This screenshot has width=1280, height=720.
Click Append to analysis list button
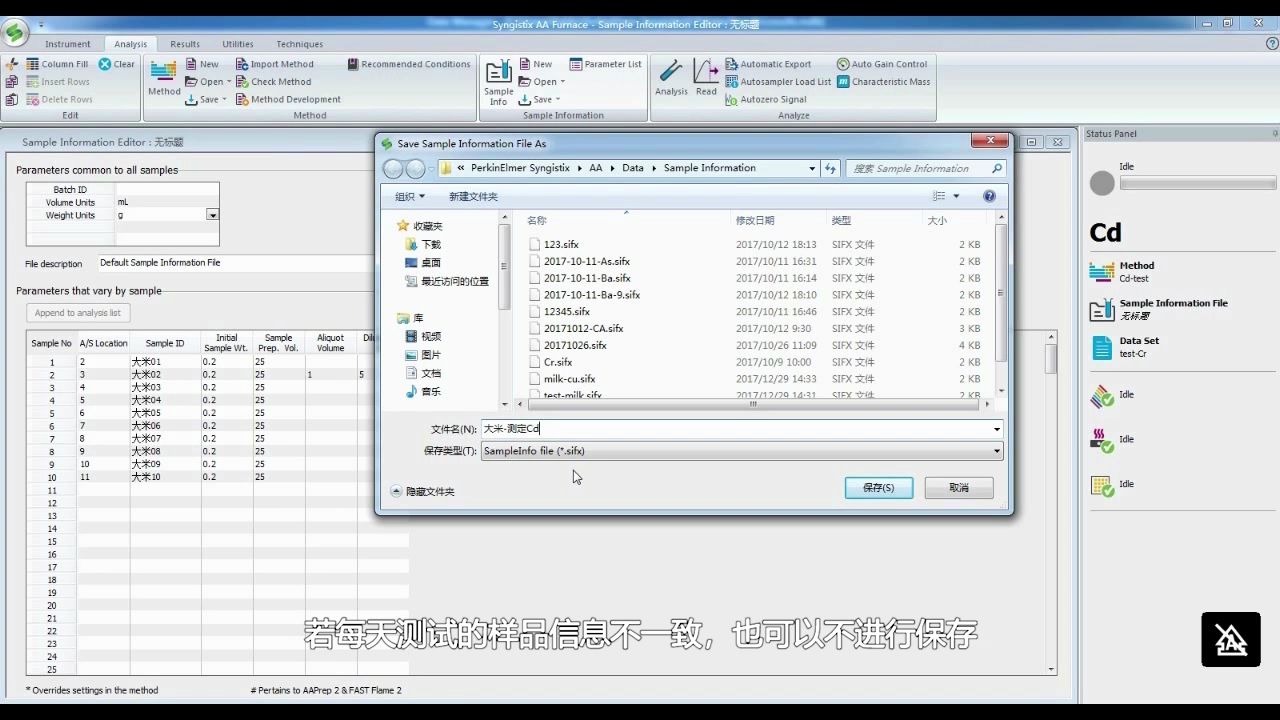(x=78, y=313)
